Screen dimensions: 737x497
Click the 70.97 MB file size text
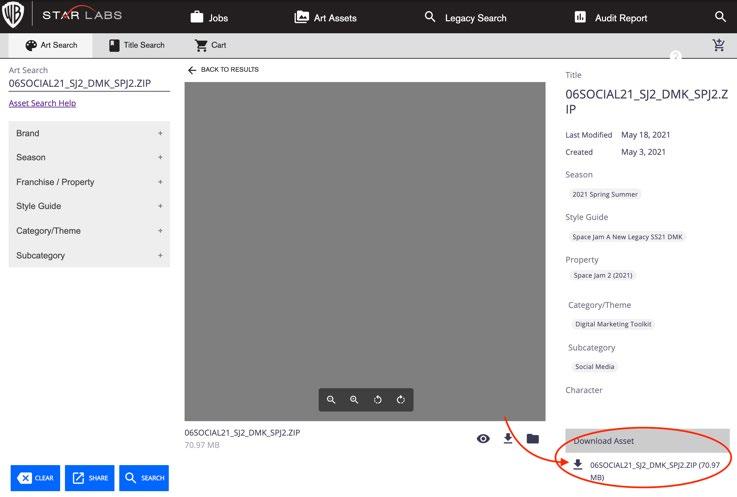pyautogui.click(x=202, y=445)
